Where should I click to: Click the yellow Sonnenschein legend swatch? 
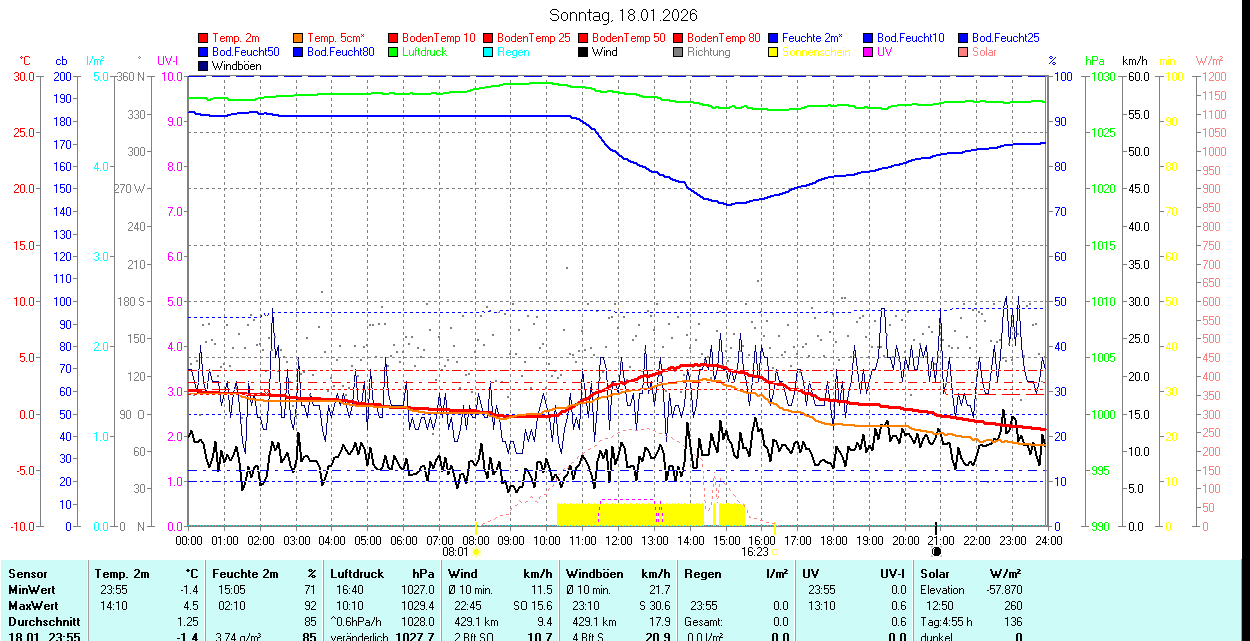pos(774,52)
